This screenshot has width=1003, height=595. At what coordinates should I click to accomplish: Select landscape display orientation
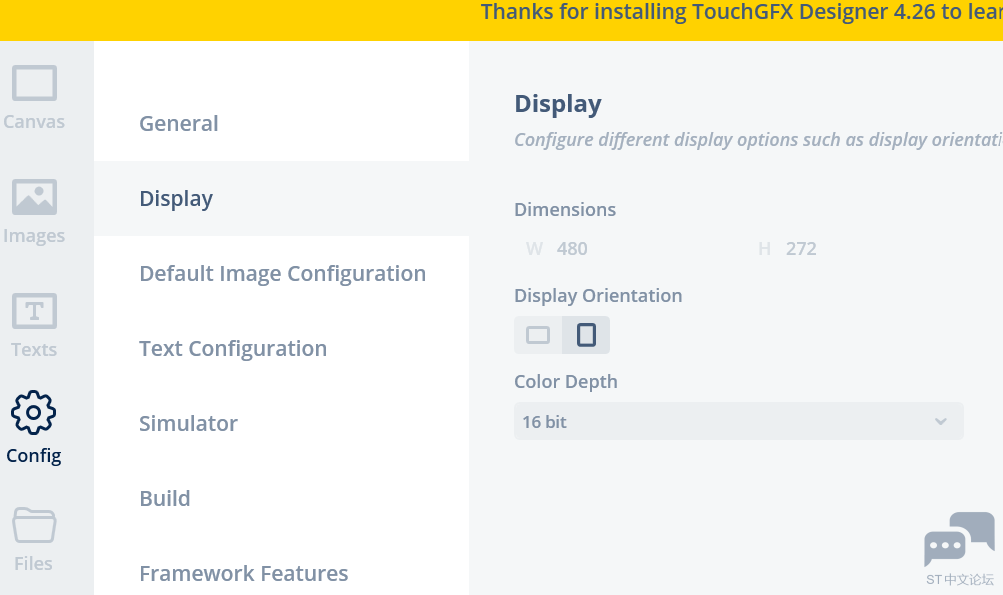coord(538,335)
